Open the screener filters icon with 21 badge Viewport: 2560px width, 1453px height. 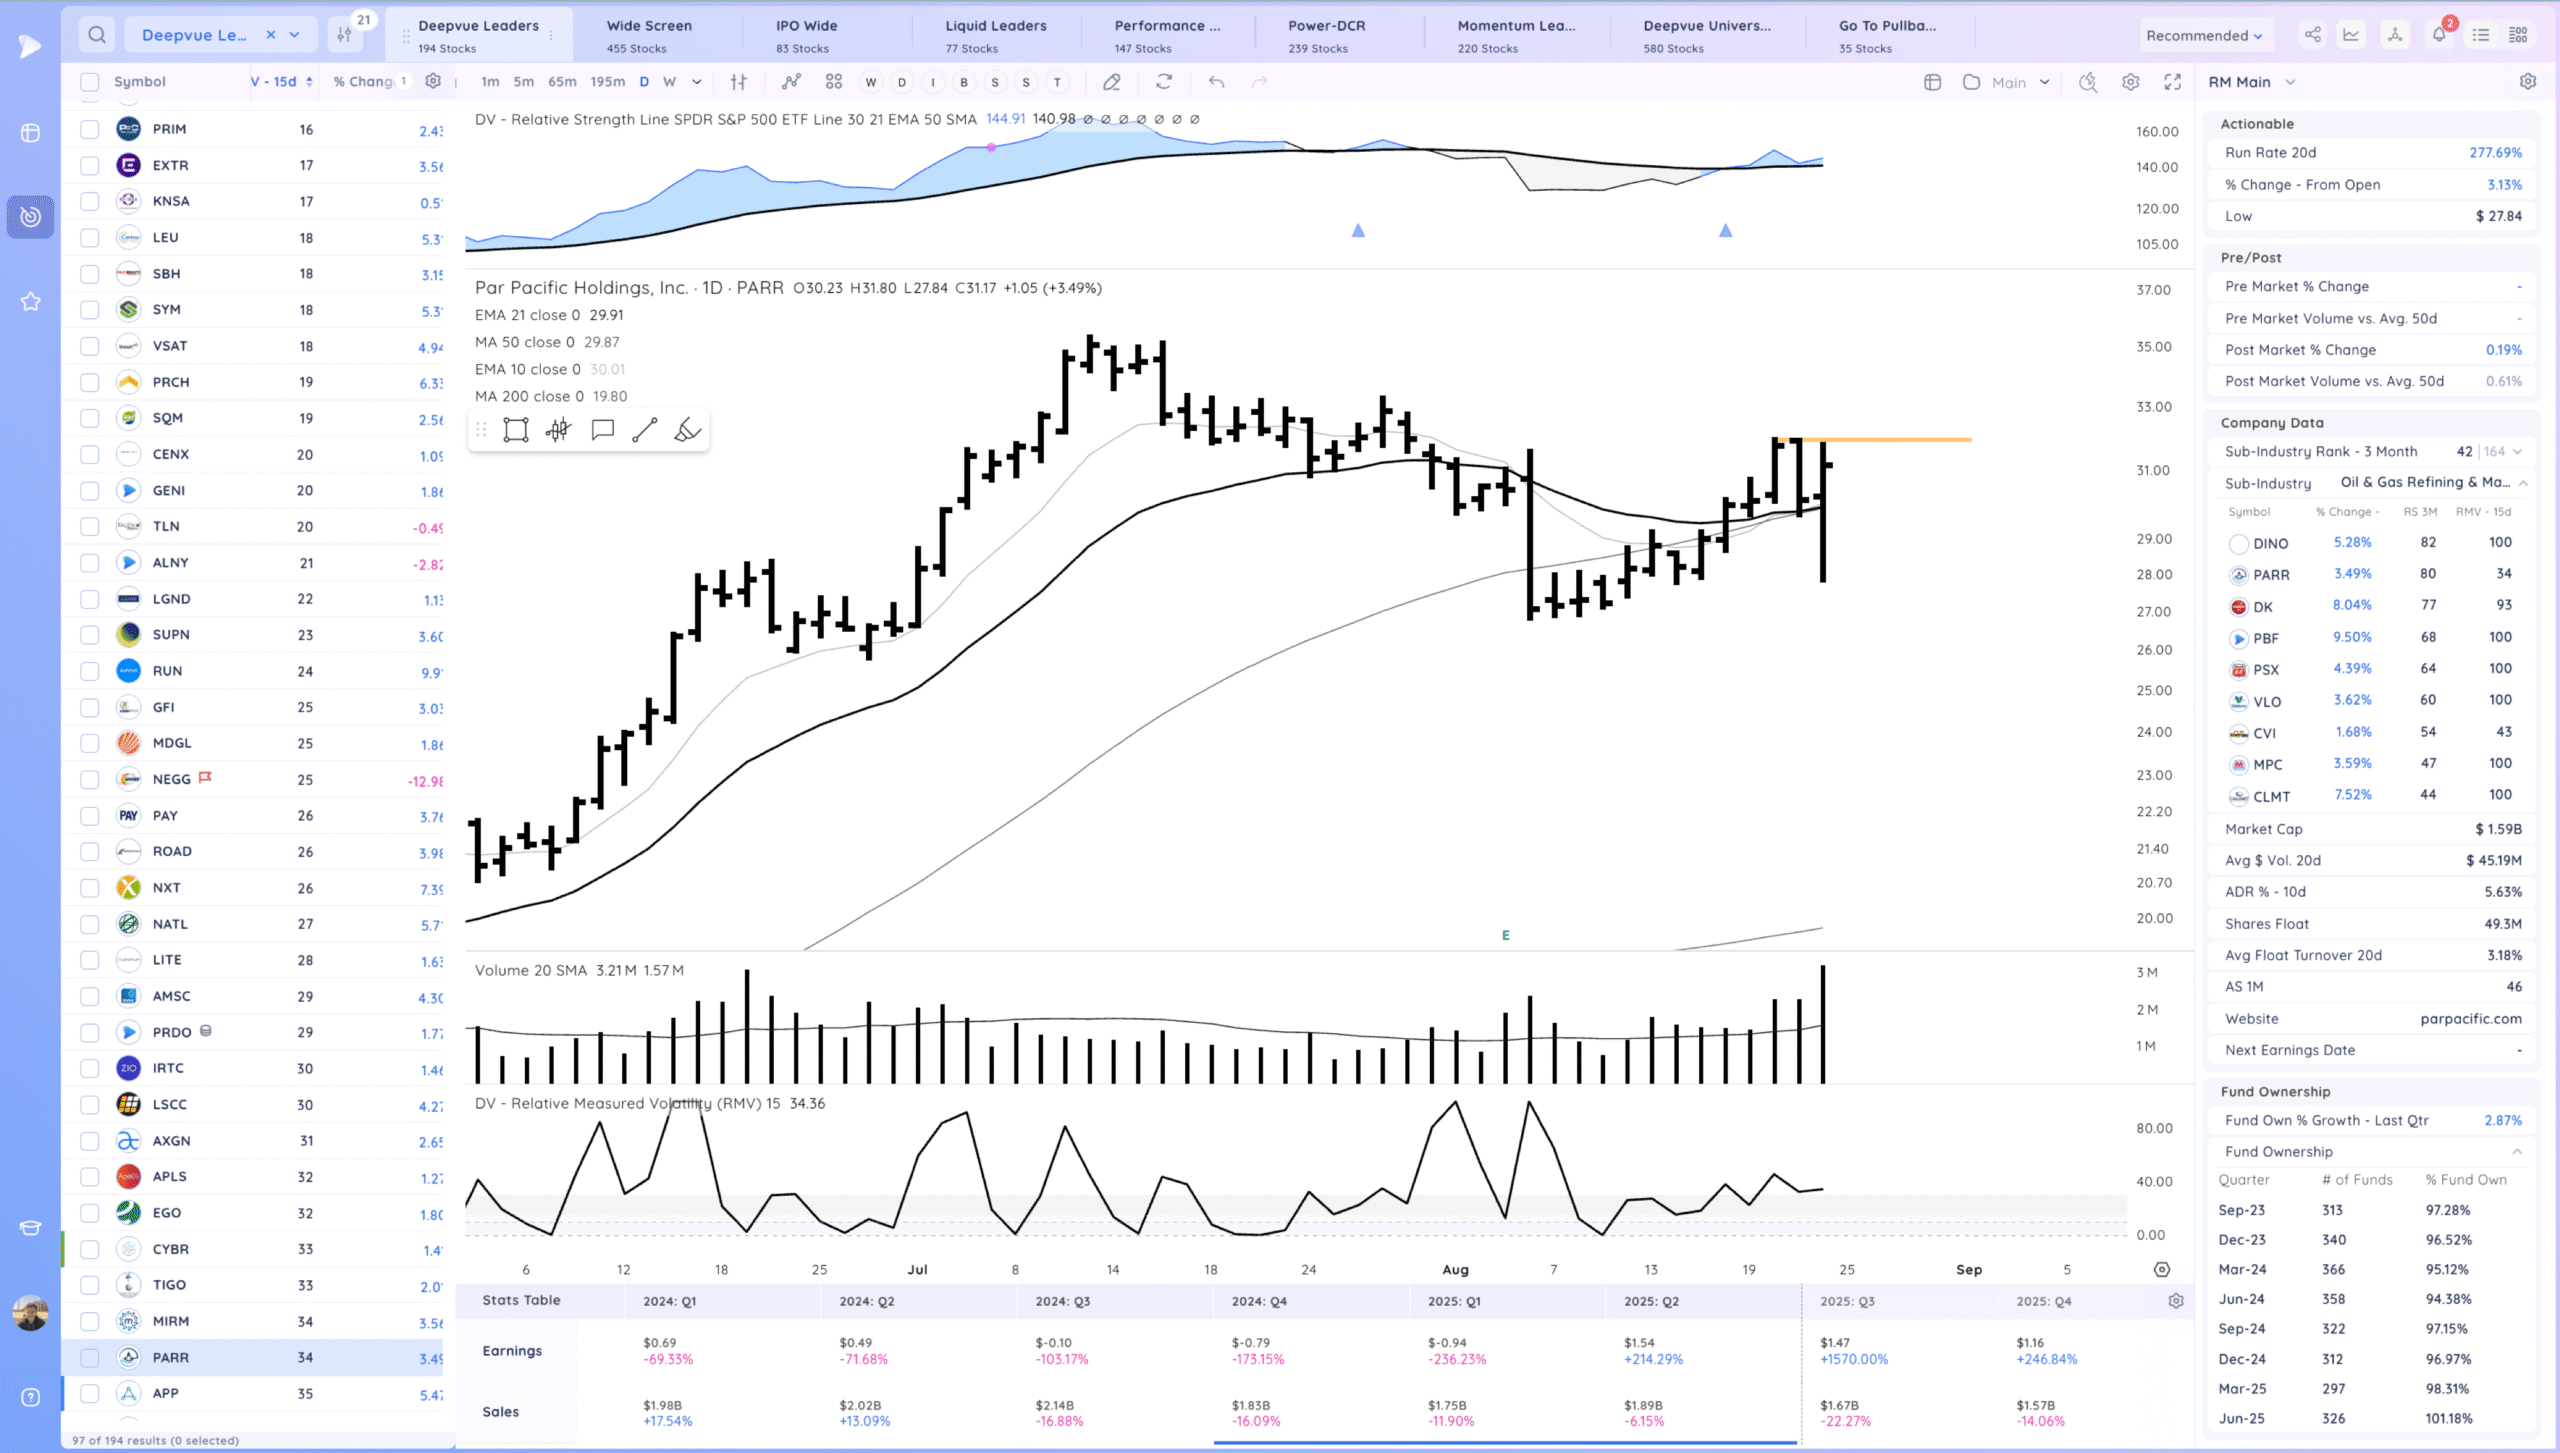point(345,35)
